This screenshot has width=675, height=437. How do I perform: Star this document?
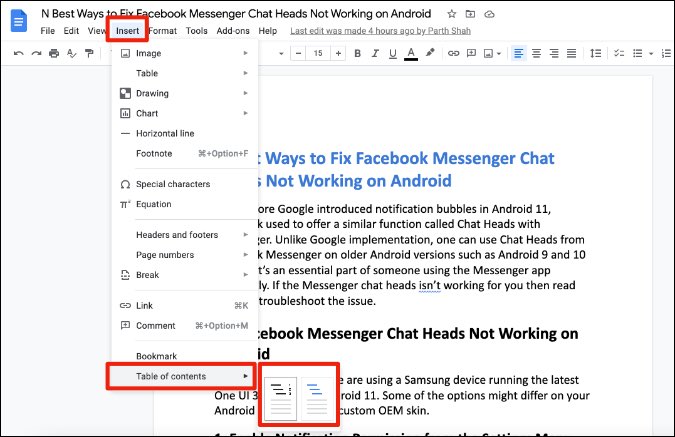click(x=452, y=14)
